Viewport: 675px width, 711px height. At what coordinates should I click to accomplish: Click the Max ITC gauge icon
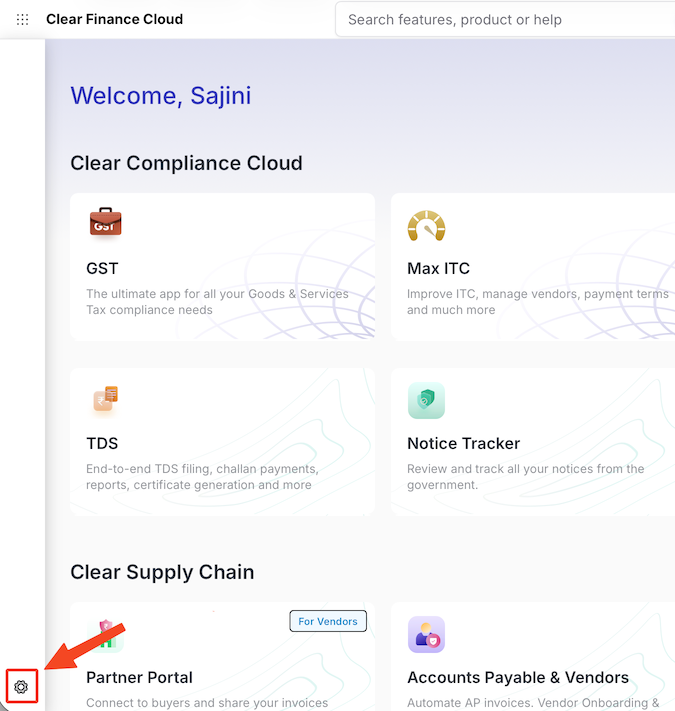pos(426,226)
